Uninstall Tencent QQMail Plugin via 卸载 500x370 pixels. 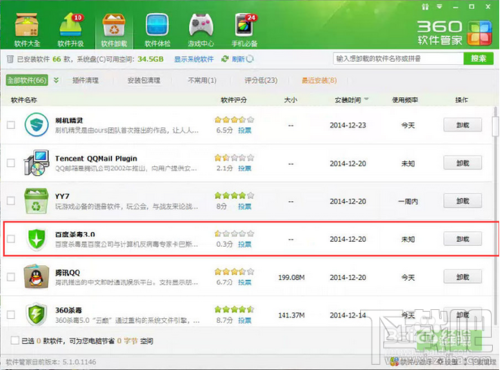(462, 163)
